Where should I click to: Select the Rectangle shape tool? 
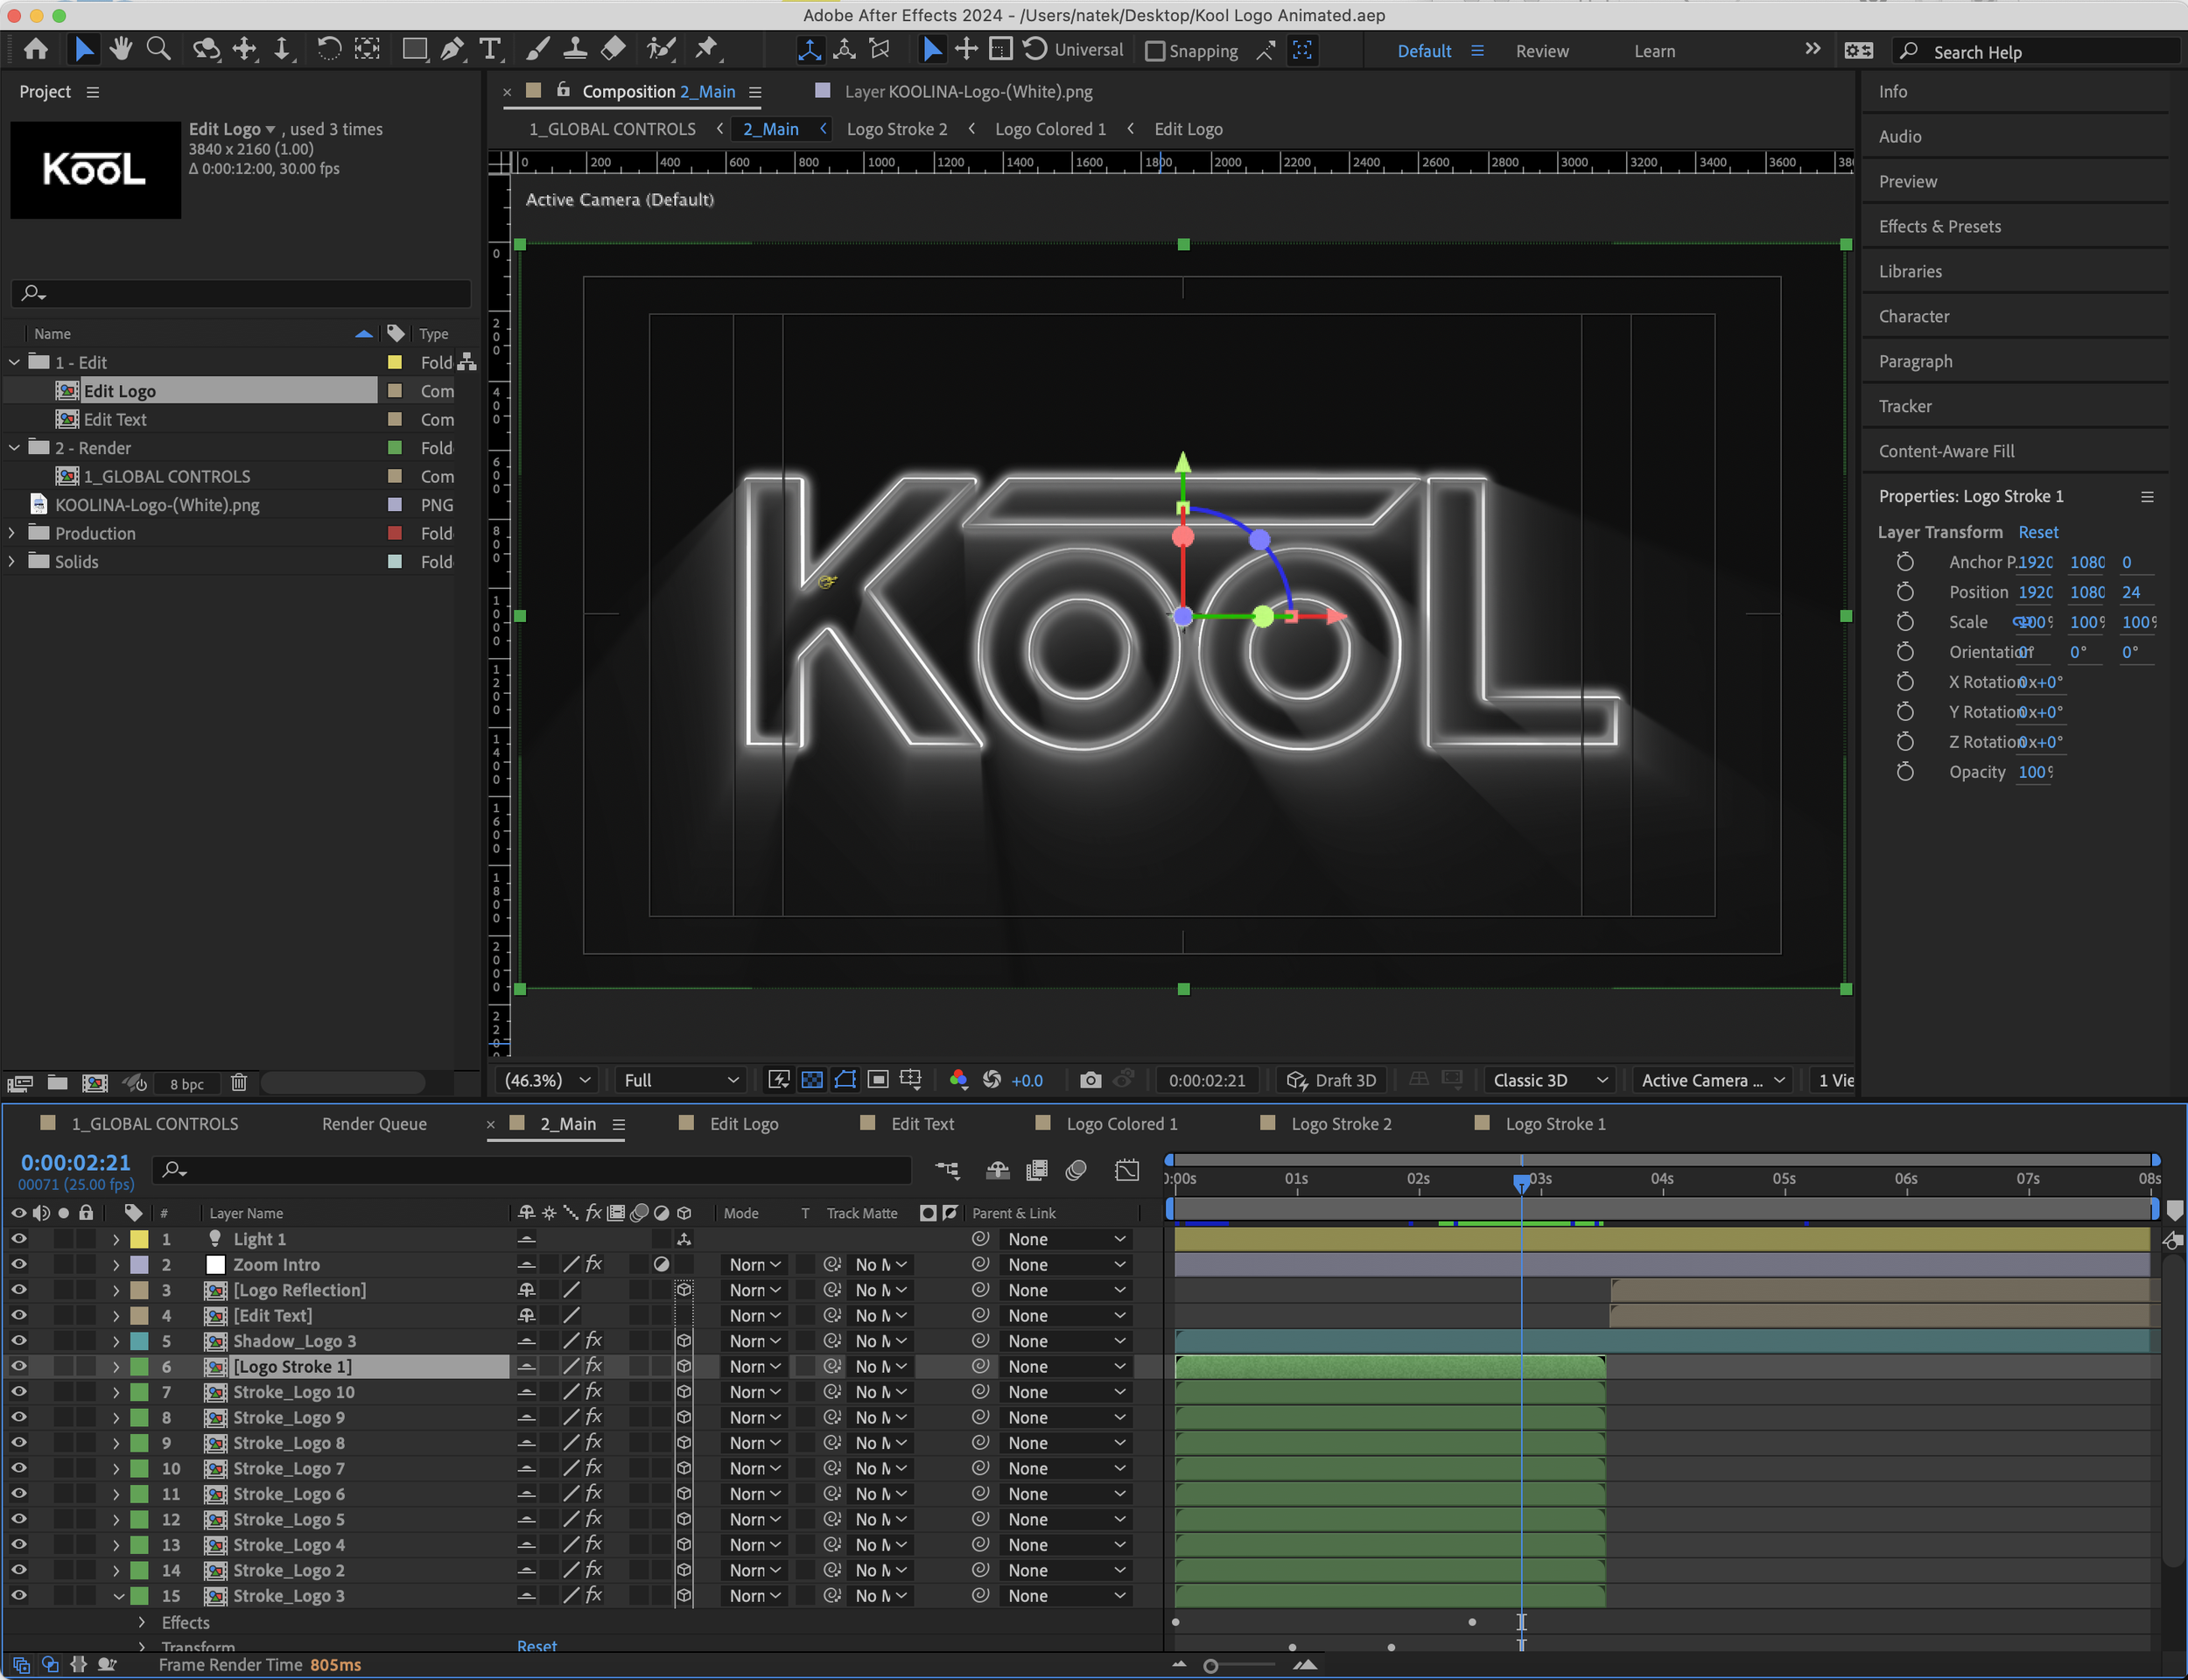414,49
